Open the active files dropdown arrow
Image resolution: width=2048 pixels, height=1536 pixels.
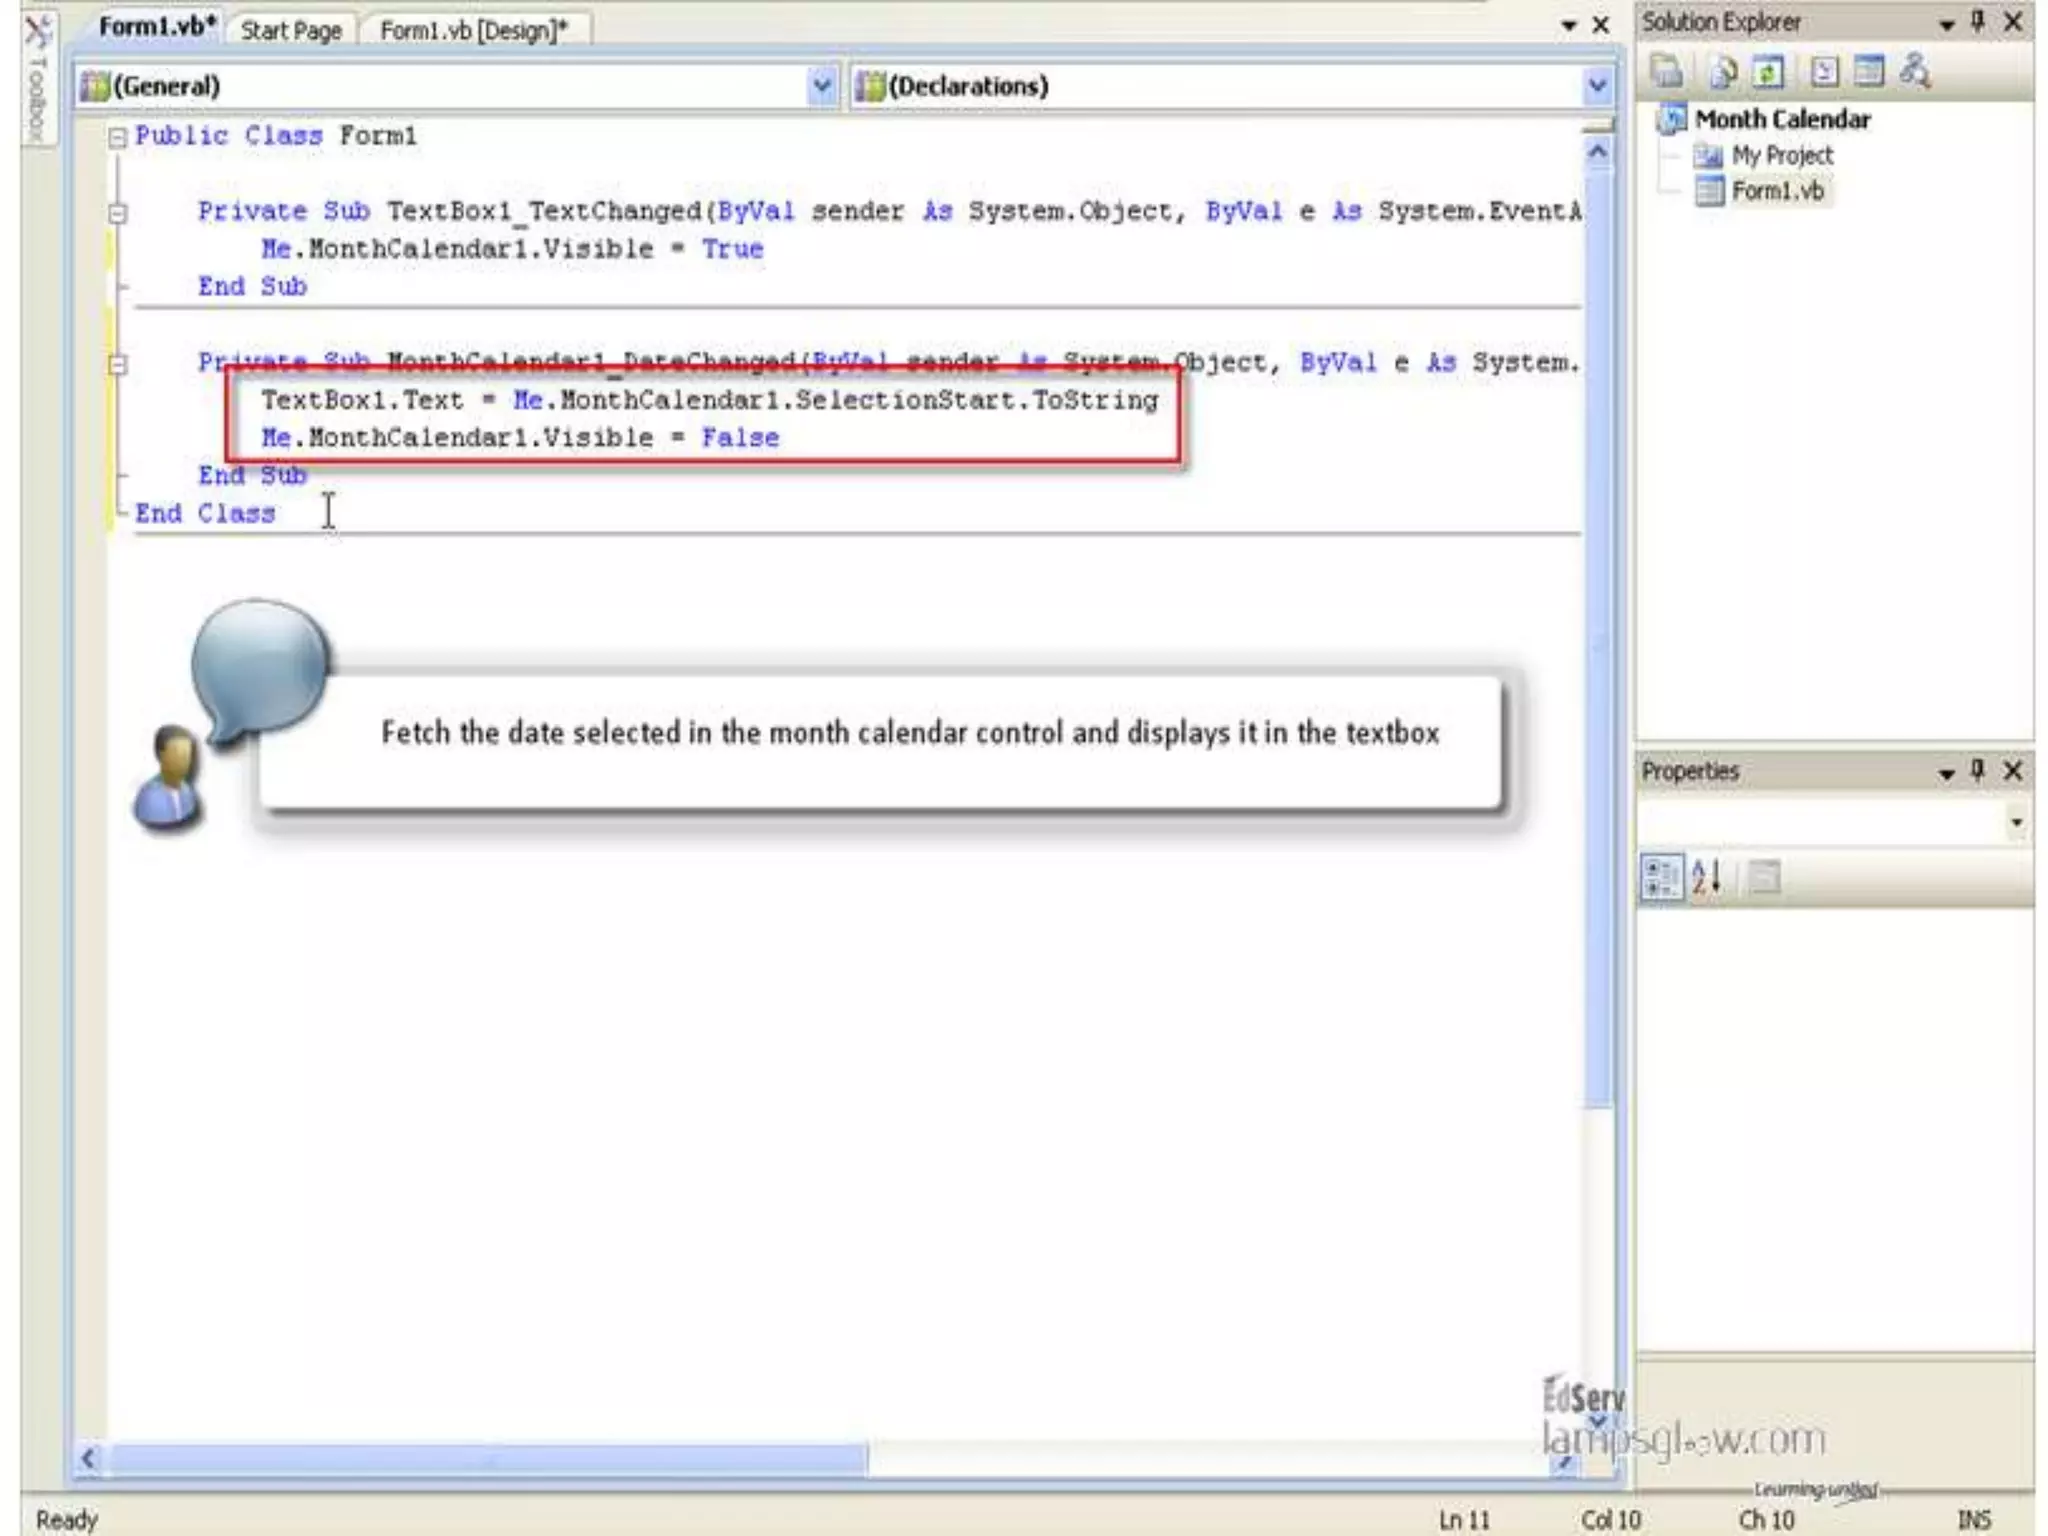pos(1568,26)
